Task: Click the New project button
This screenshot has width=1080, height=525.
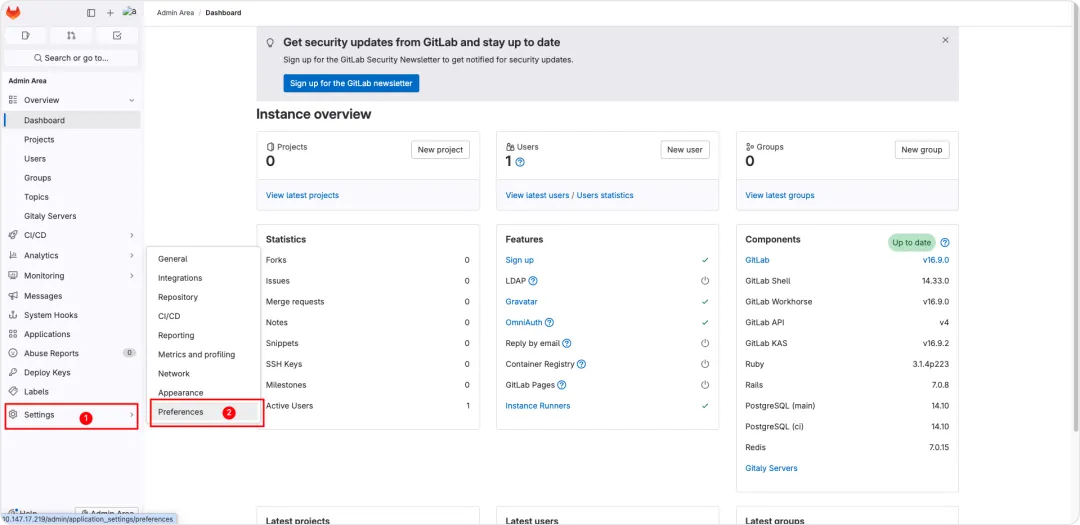Action: pos(440,150)
